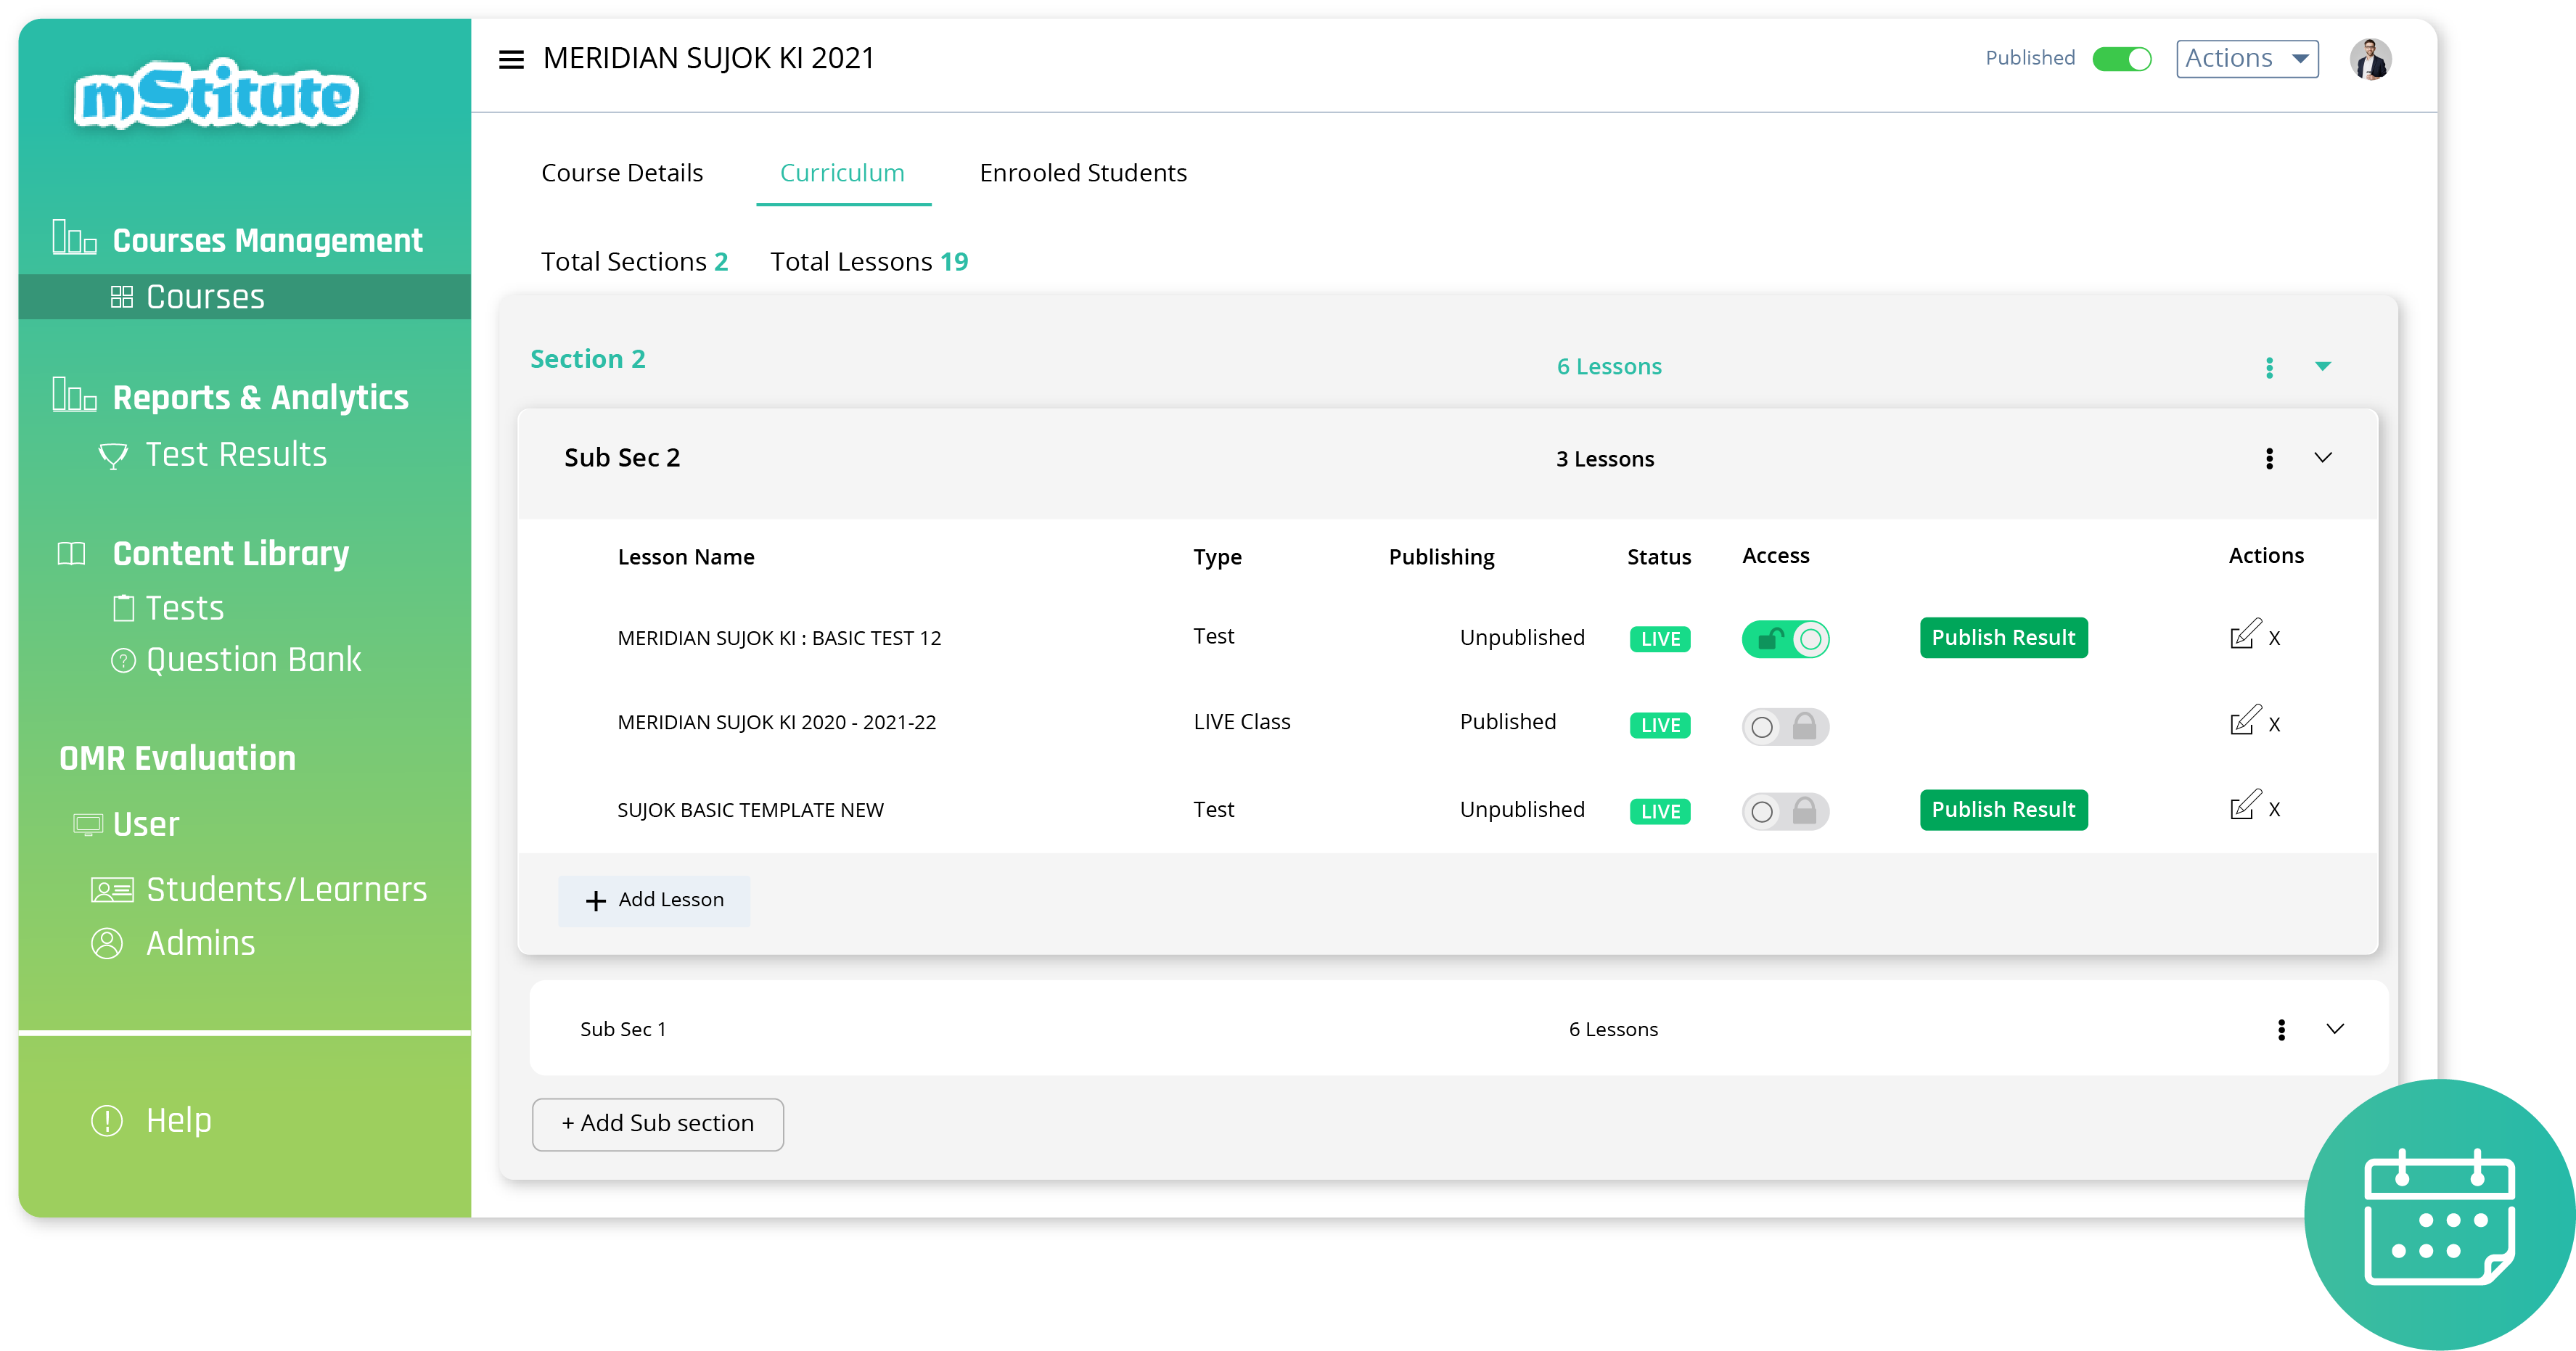Select the Curriculum tab
Image resolution: width=2576 pixels, height=1351 pixels.
pos(842,173)
